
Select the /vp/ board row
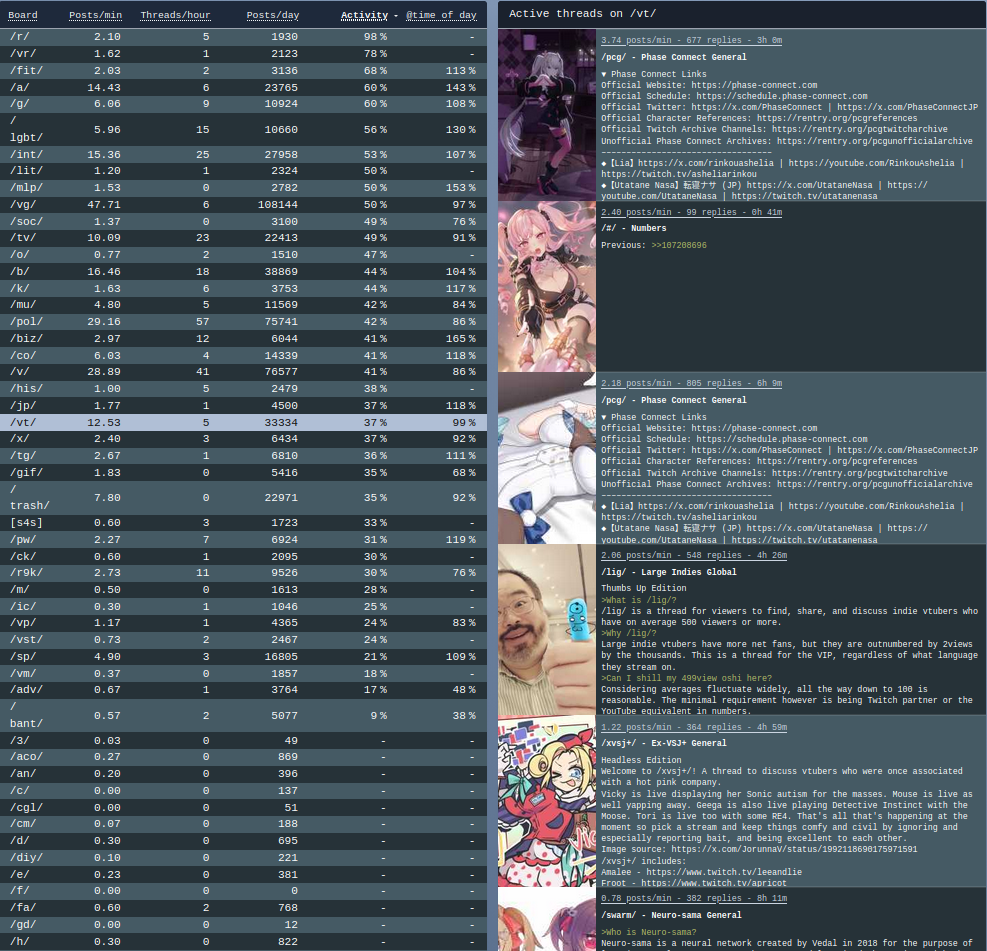[x=243, y=623]
